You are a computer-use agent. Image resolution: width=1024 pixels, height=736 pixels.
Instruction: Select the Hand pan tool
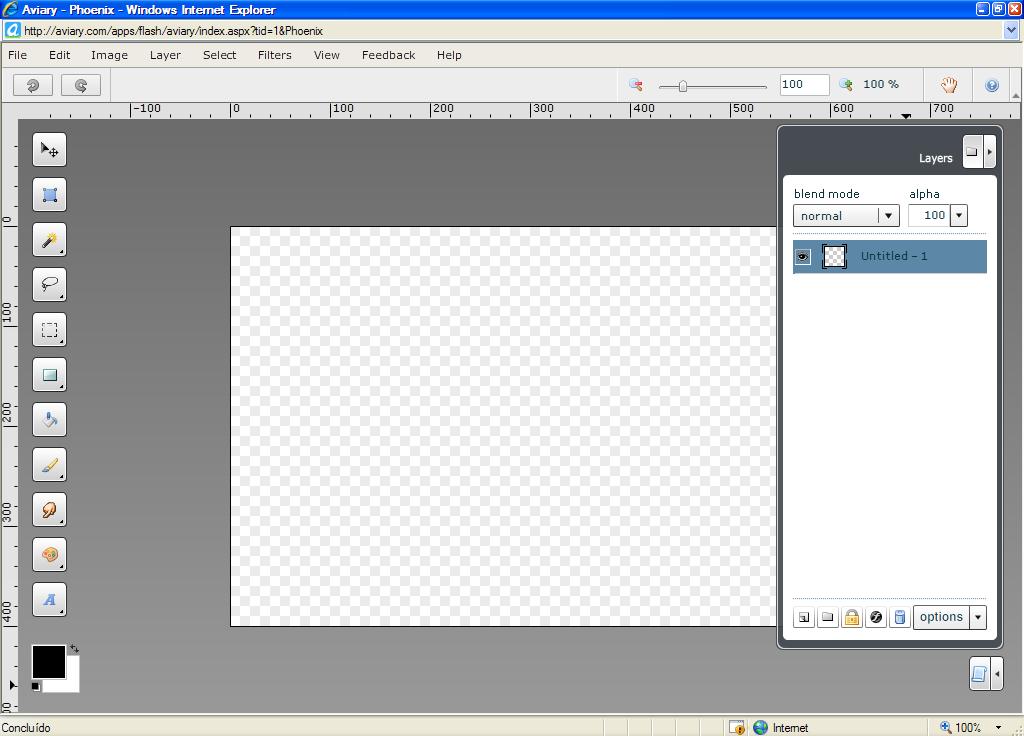(949, 85)
